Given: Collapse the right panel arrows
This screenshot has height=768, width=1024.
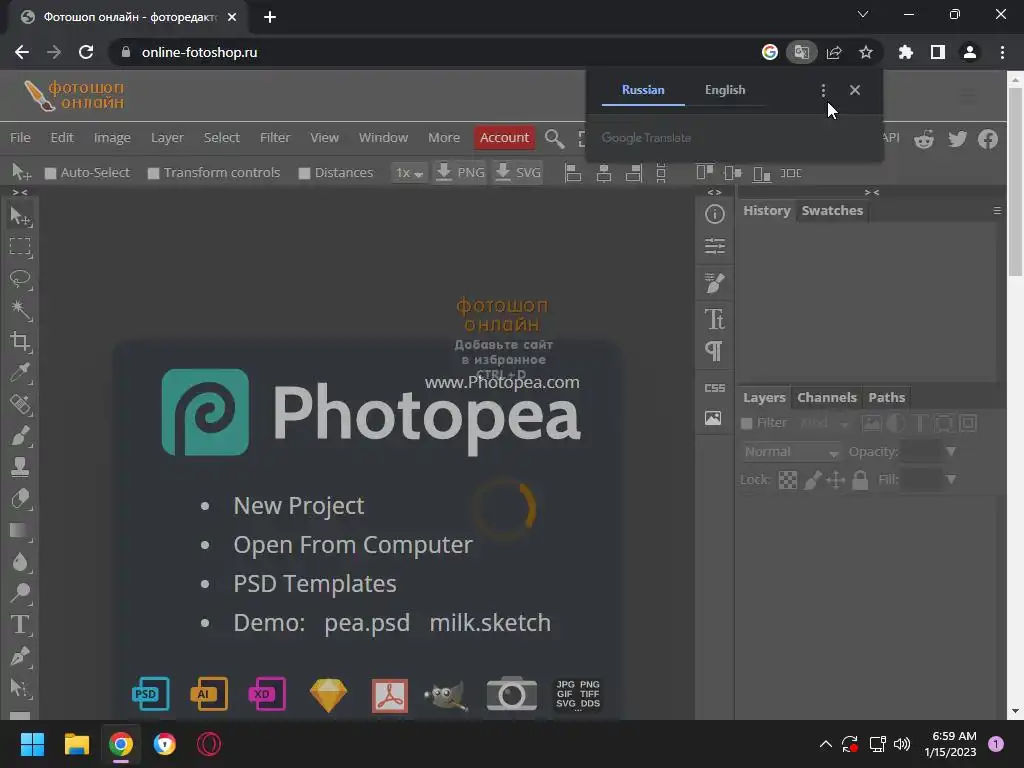Looking at the screenshot, I should [x=871, y=192].
